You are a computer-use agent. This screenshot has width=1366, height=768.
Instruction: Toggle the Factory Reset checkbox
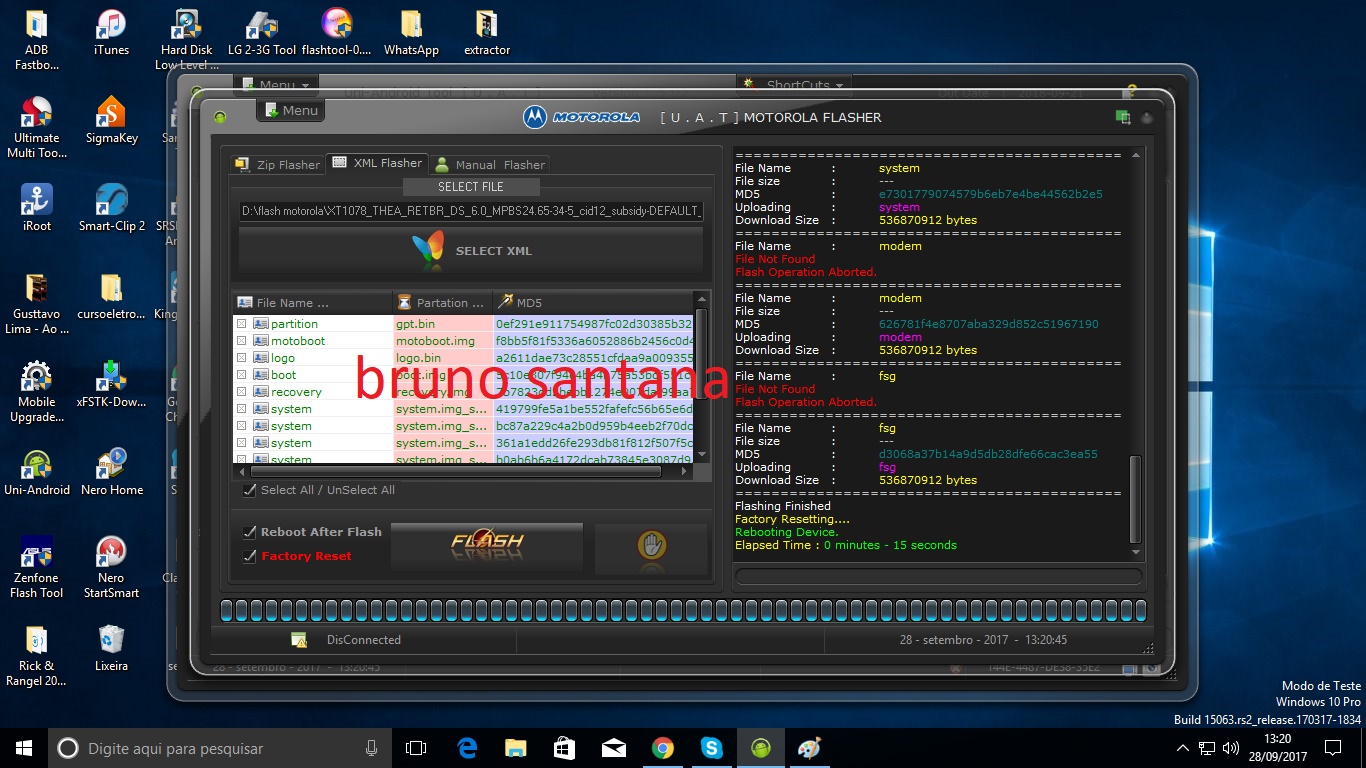250,556
